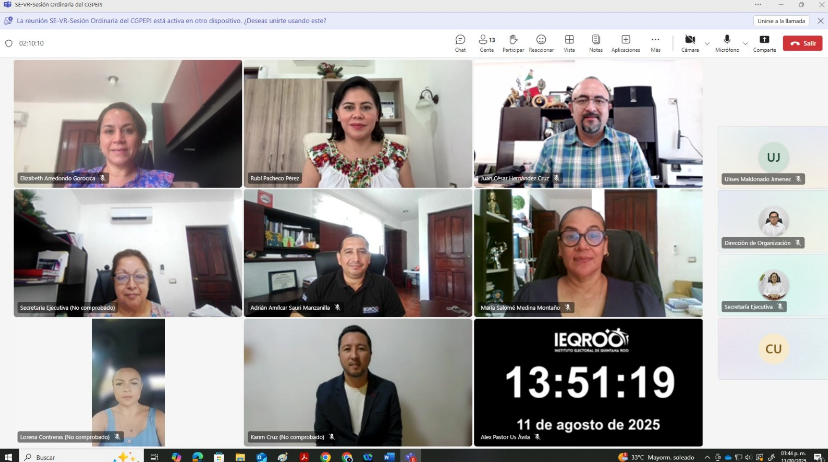Change the layout using Vista
Screen dimensions: 828x462
click(569, 42)
